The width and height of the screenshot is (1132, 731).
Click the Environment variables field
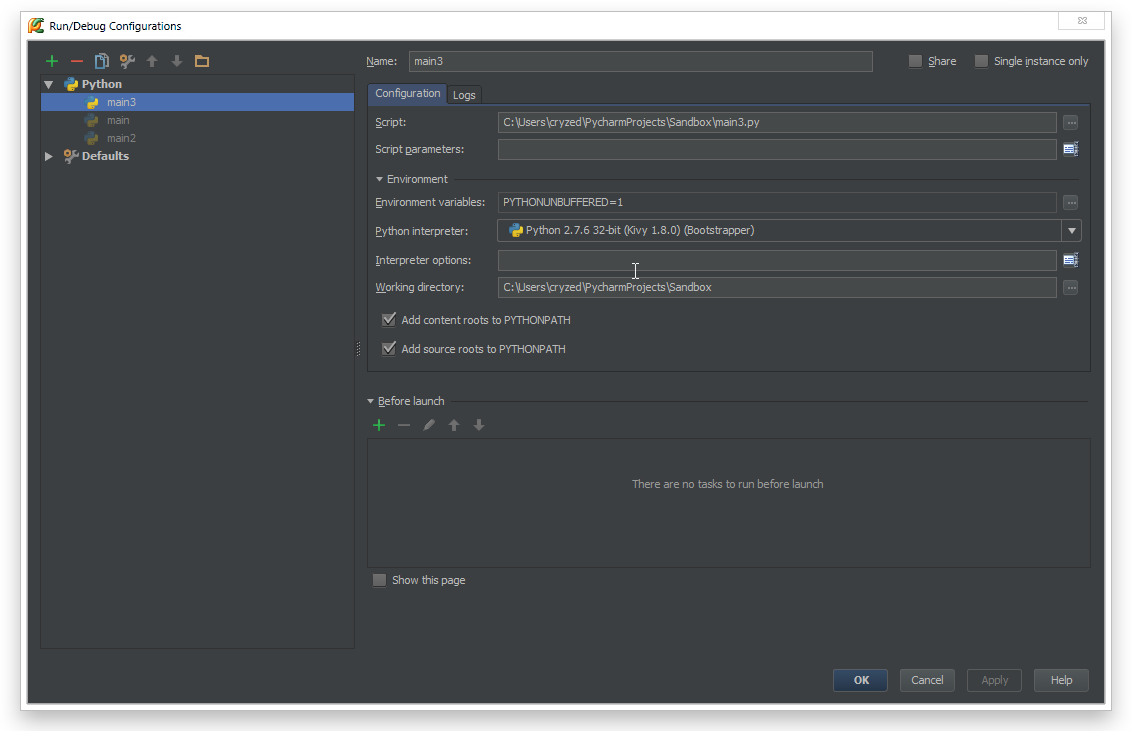(x=777, y=203)
